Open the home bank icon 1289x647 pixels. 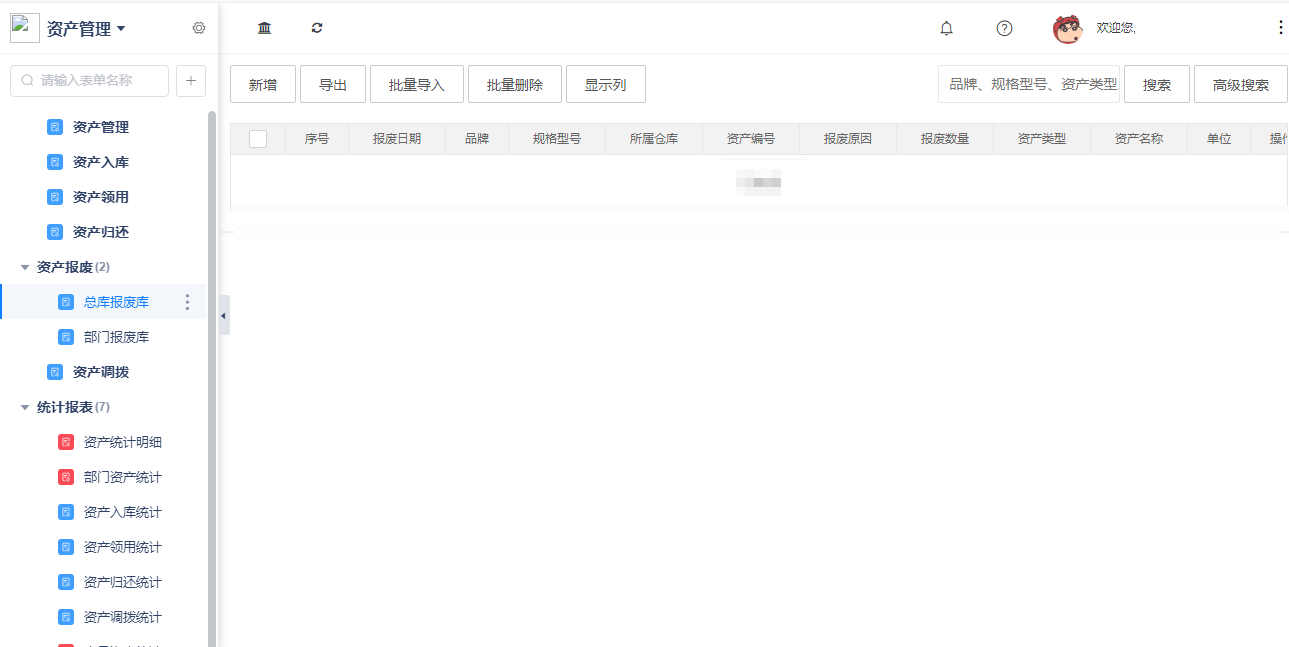click(x=264, y=28)
